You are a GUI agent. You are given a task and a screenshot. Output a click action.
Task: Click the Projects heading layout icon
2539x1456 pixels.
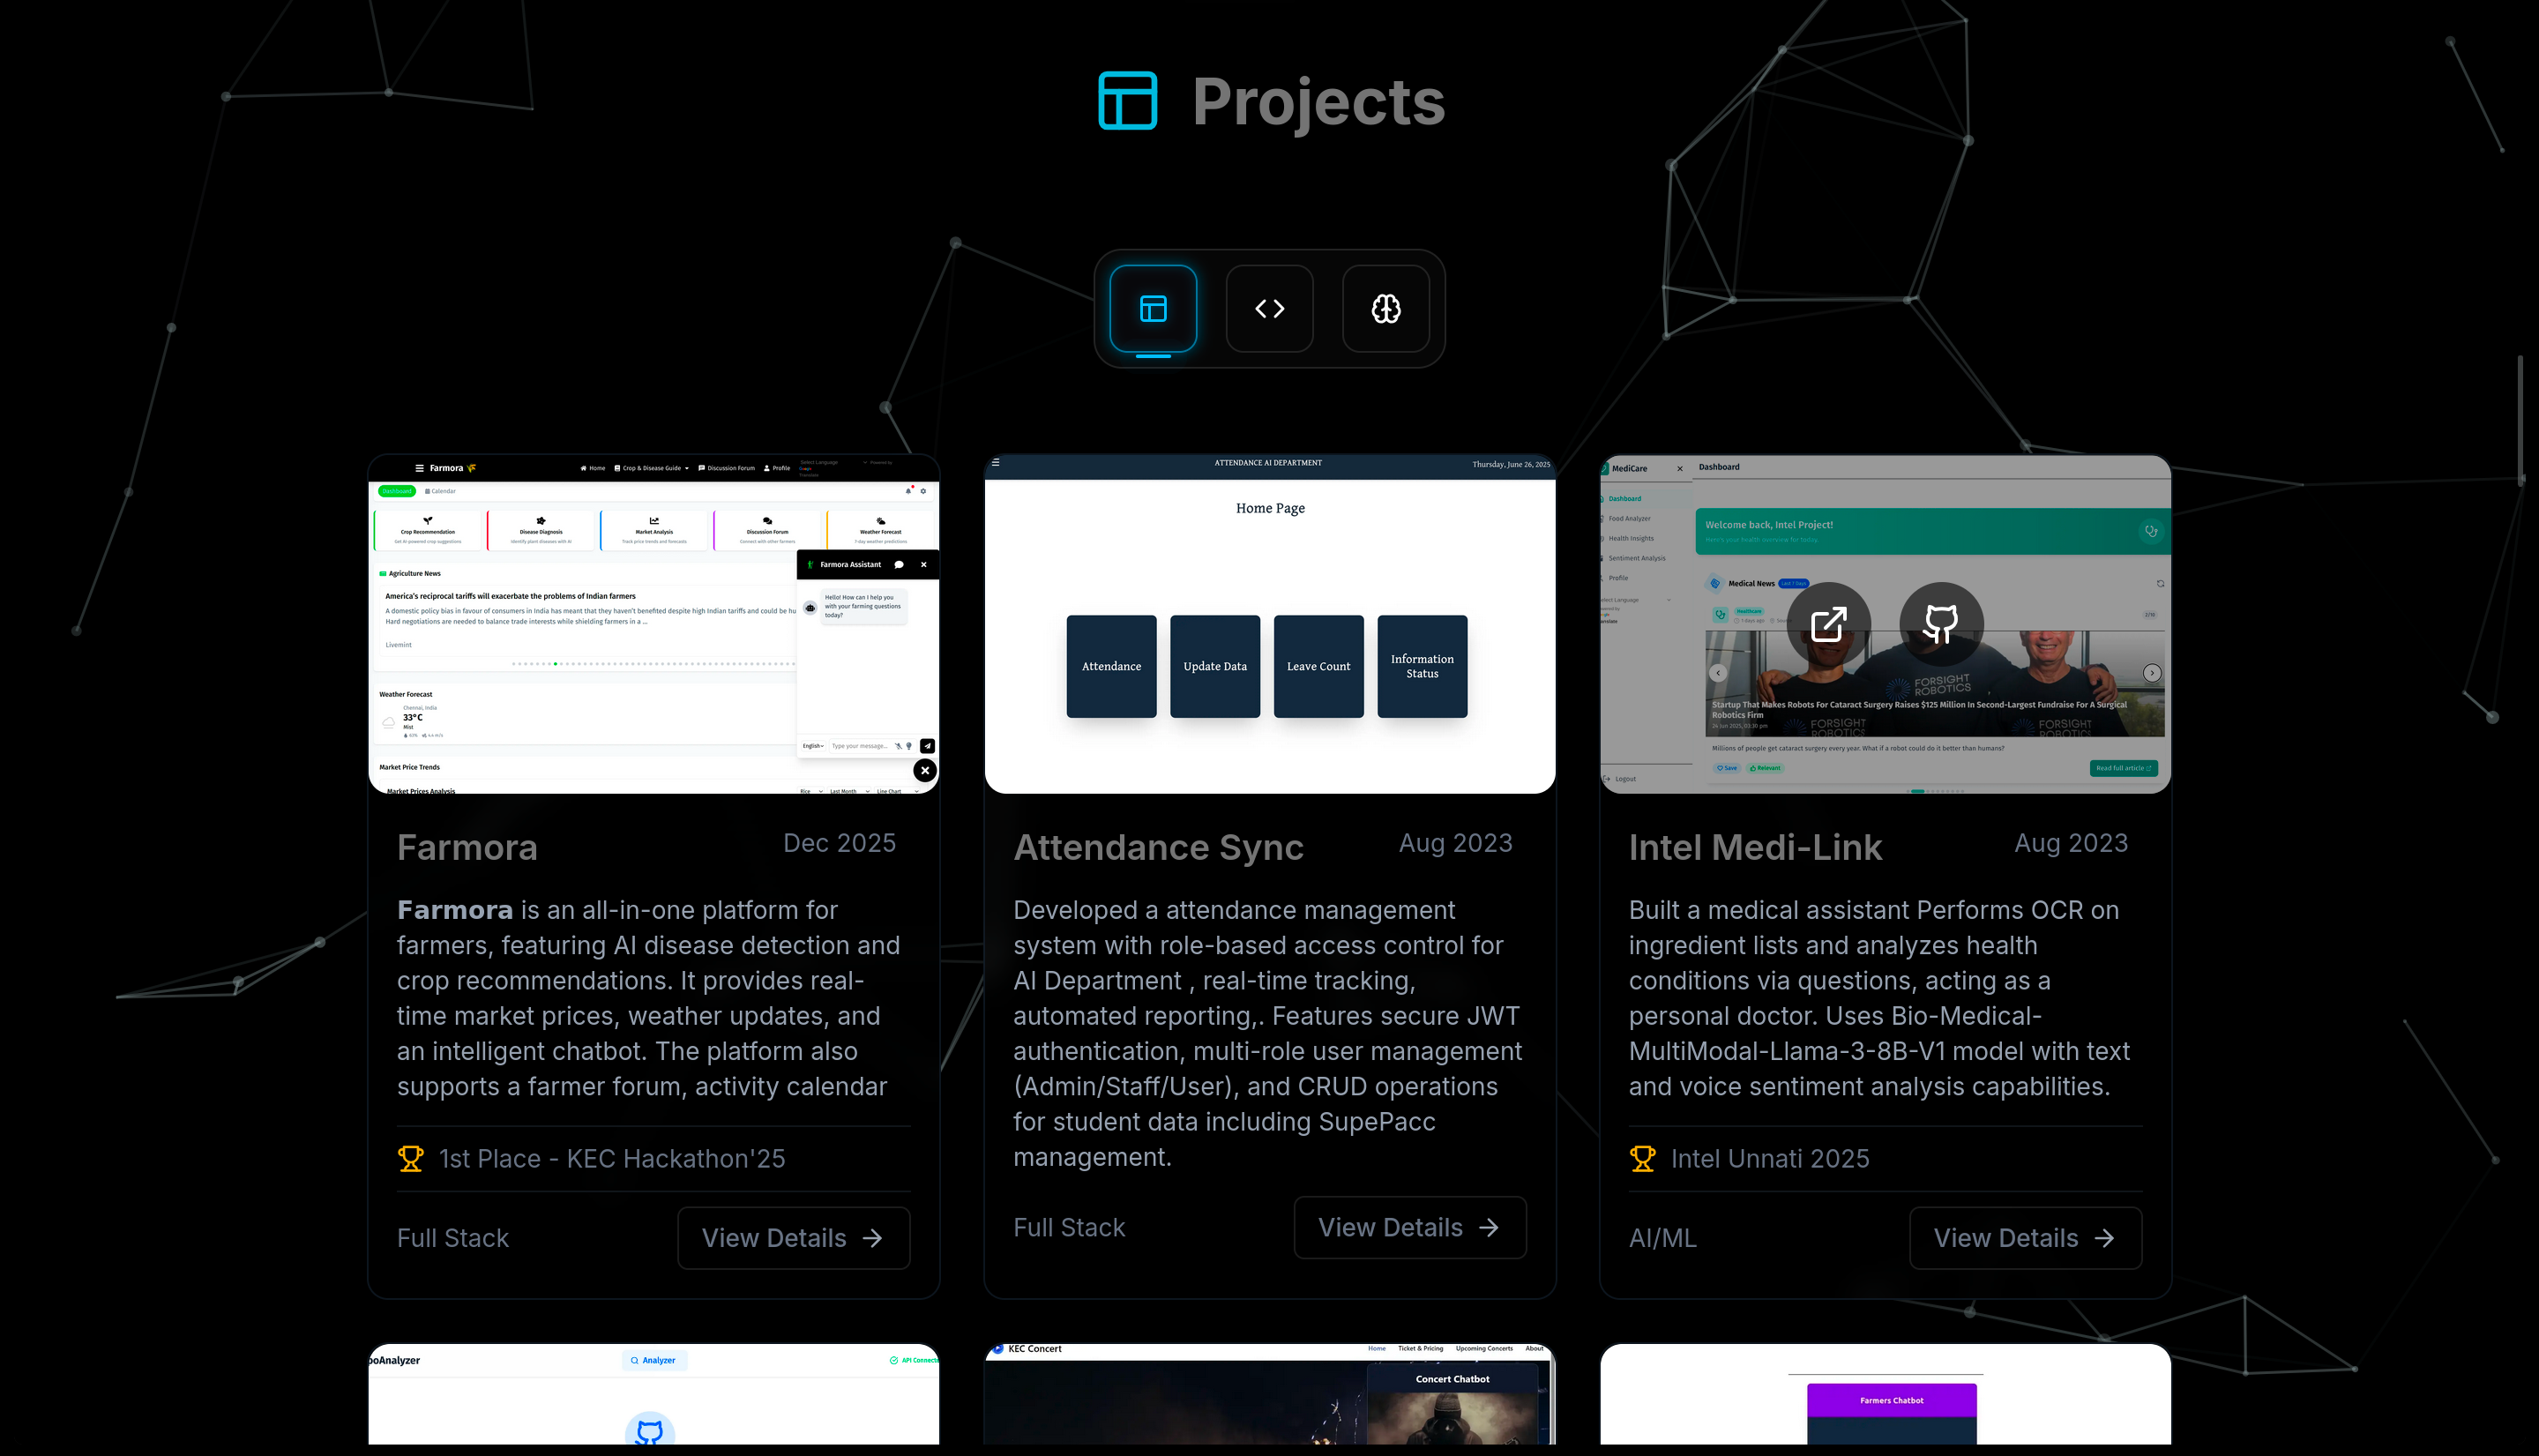pos(1128,101)
